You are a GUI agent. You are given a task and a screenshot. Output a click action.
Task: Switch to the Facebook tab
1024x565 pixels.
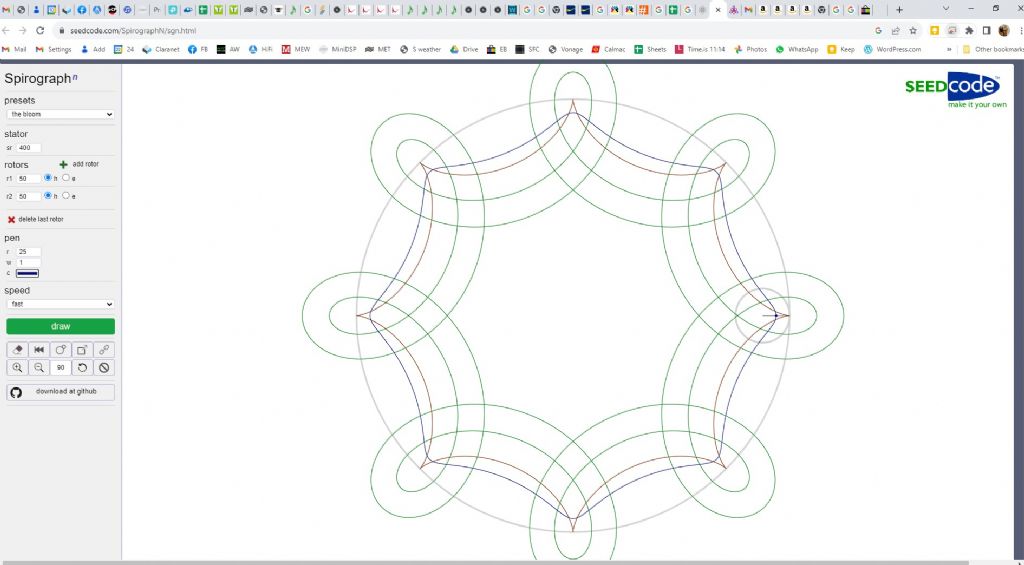coord(82,10)
